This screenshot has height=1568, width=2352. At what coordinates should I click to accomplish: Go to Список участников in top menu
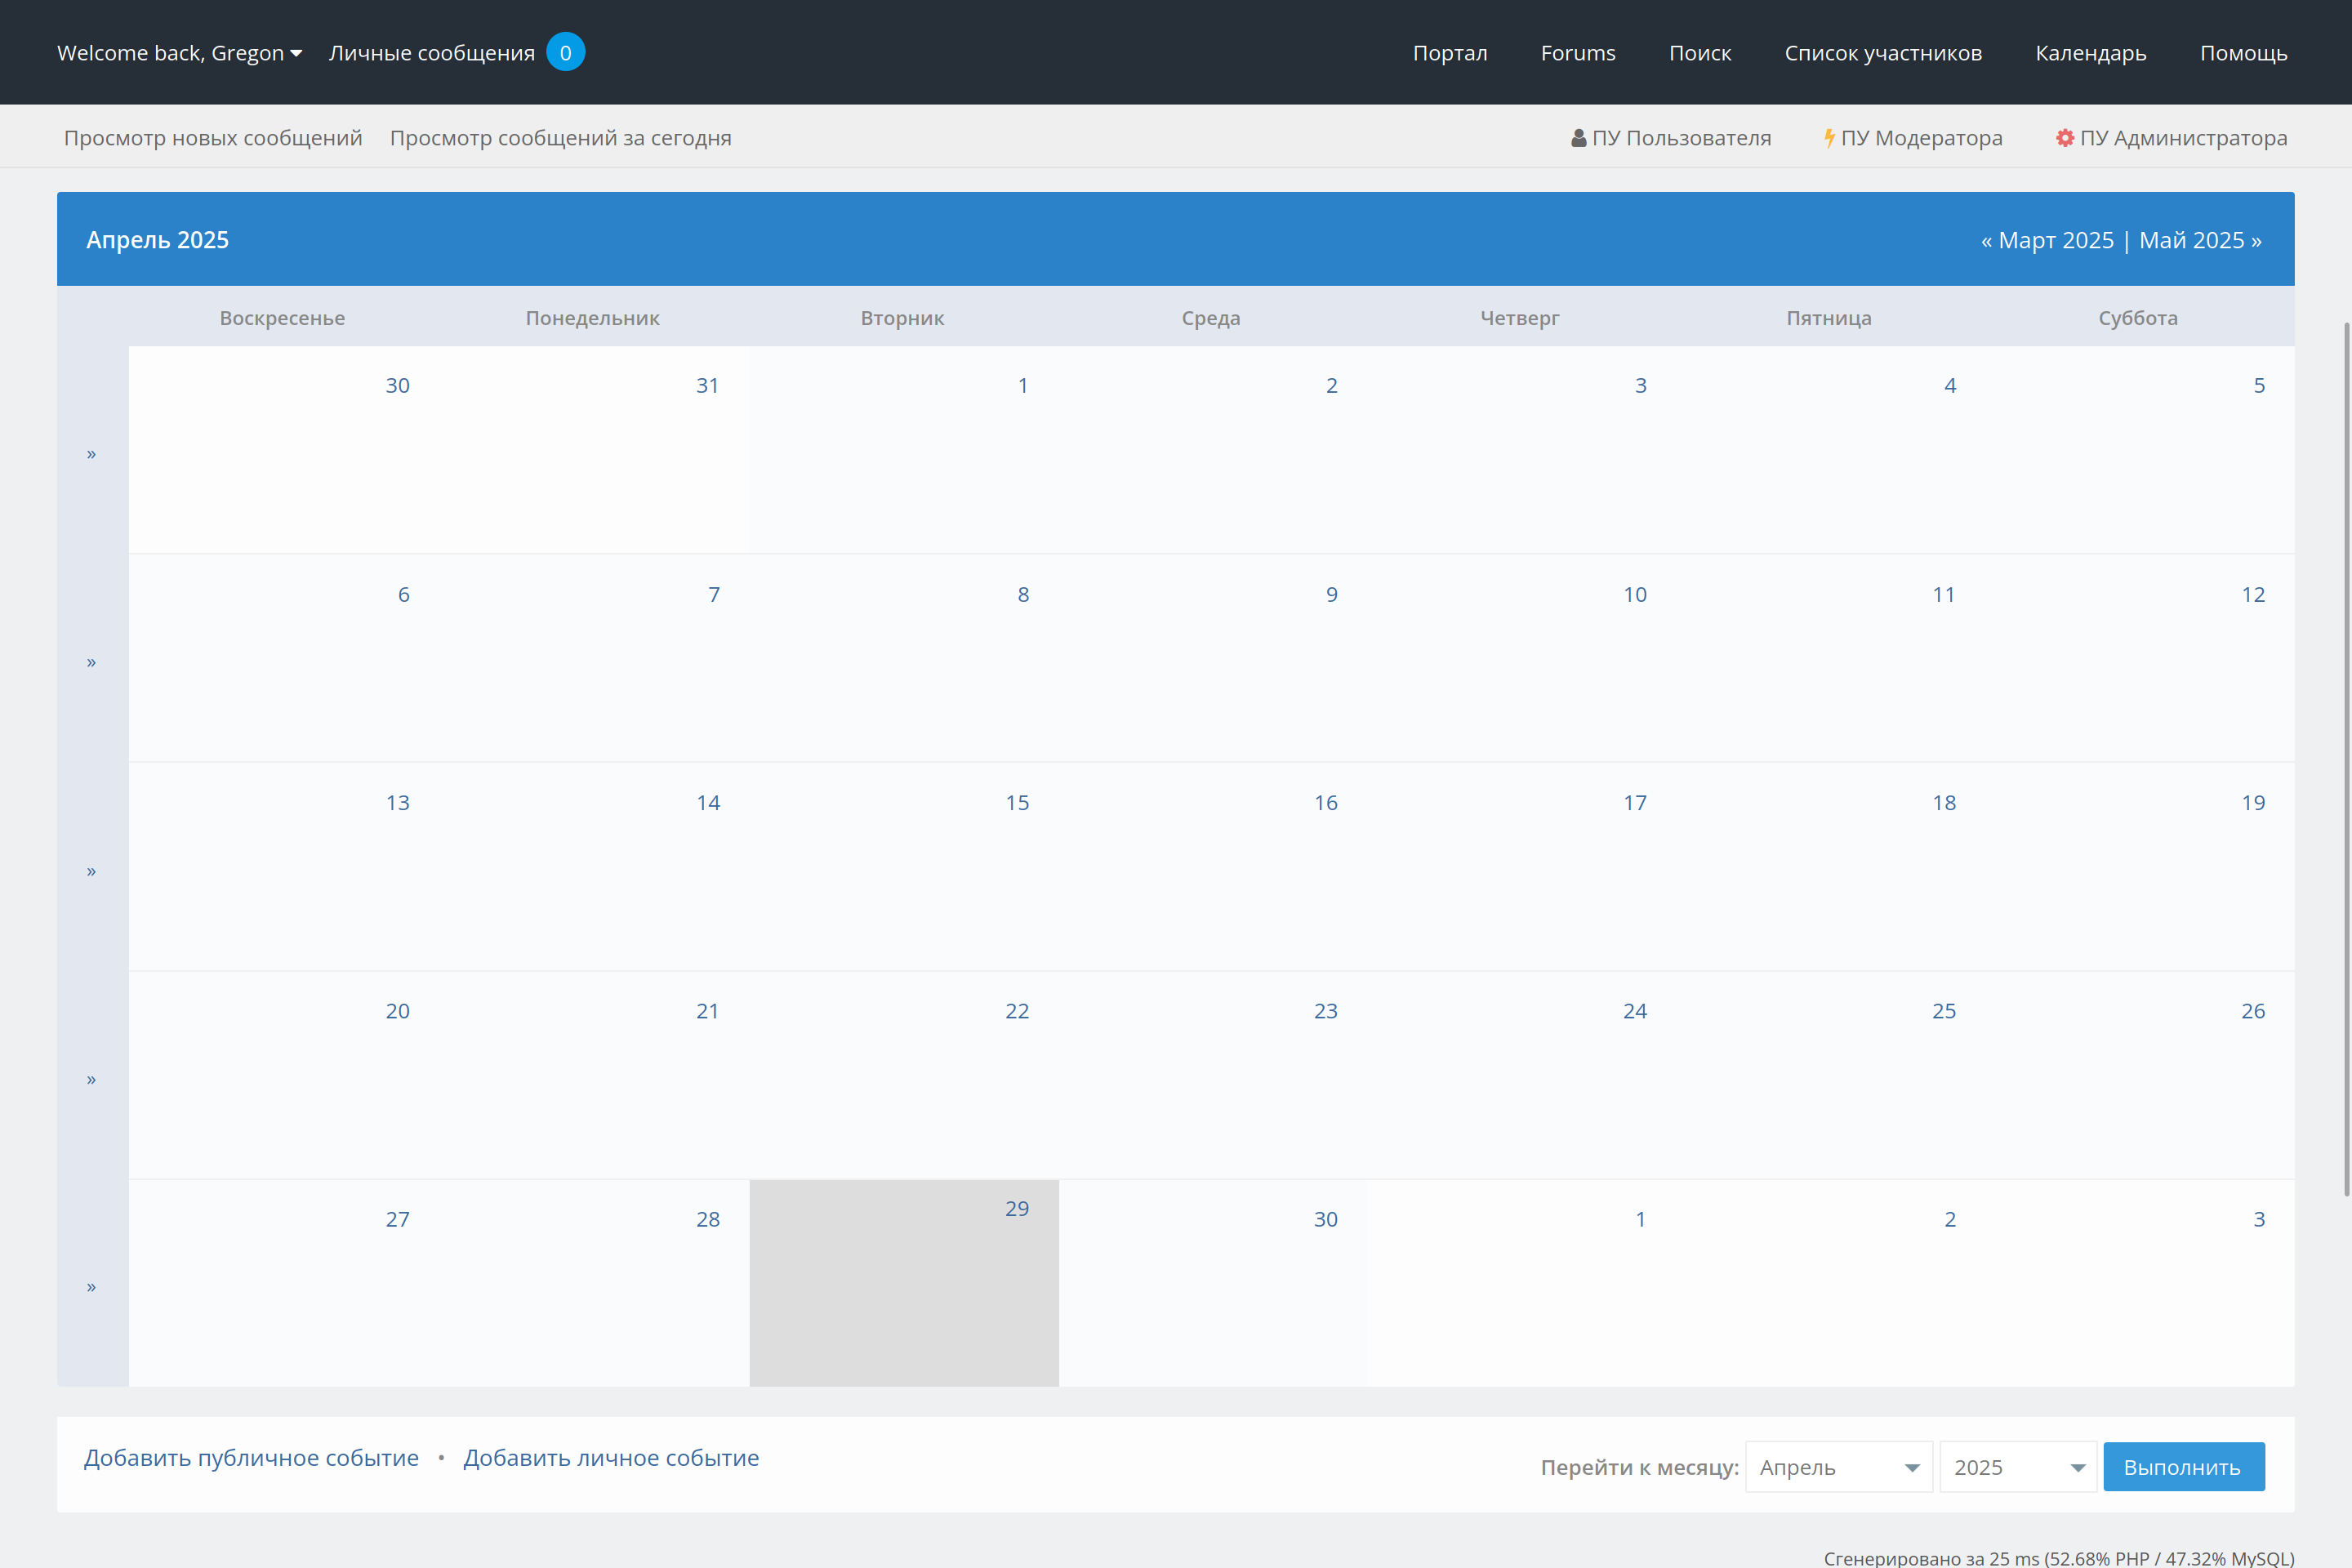pyautogui.click(x=1882, y=53)
